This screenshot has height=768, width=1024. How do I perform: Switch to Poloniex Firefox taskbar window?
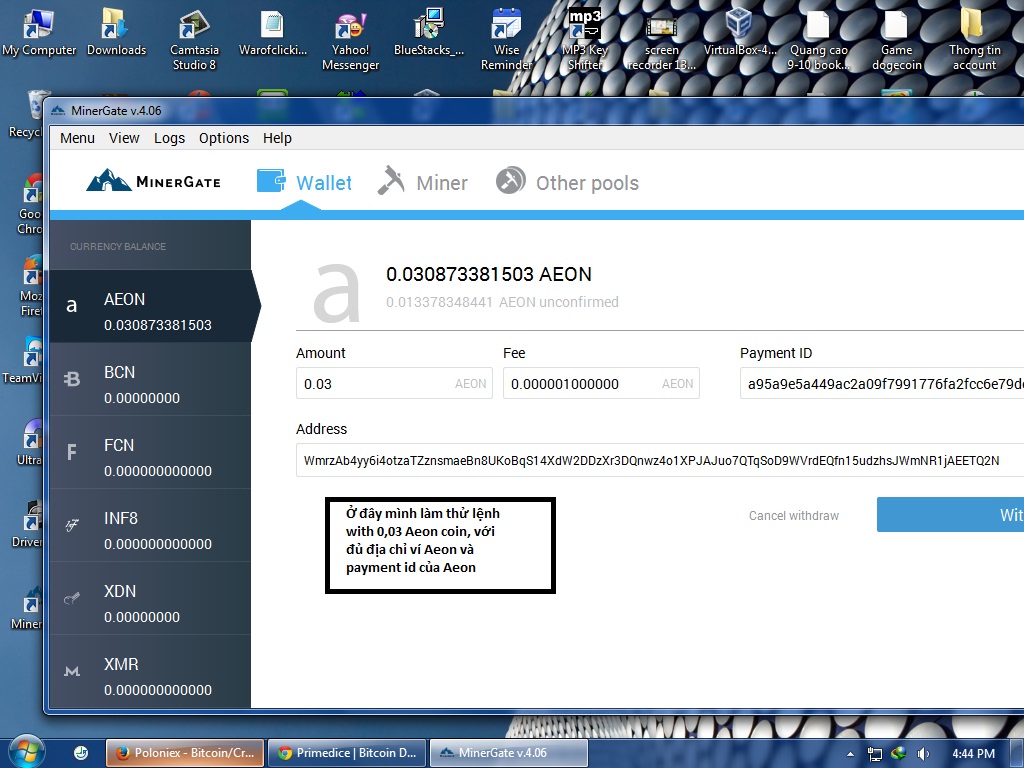pyautogui.click(x=185, y=753)
